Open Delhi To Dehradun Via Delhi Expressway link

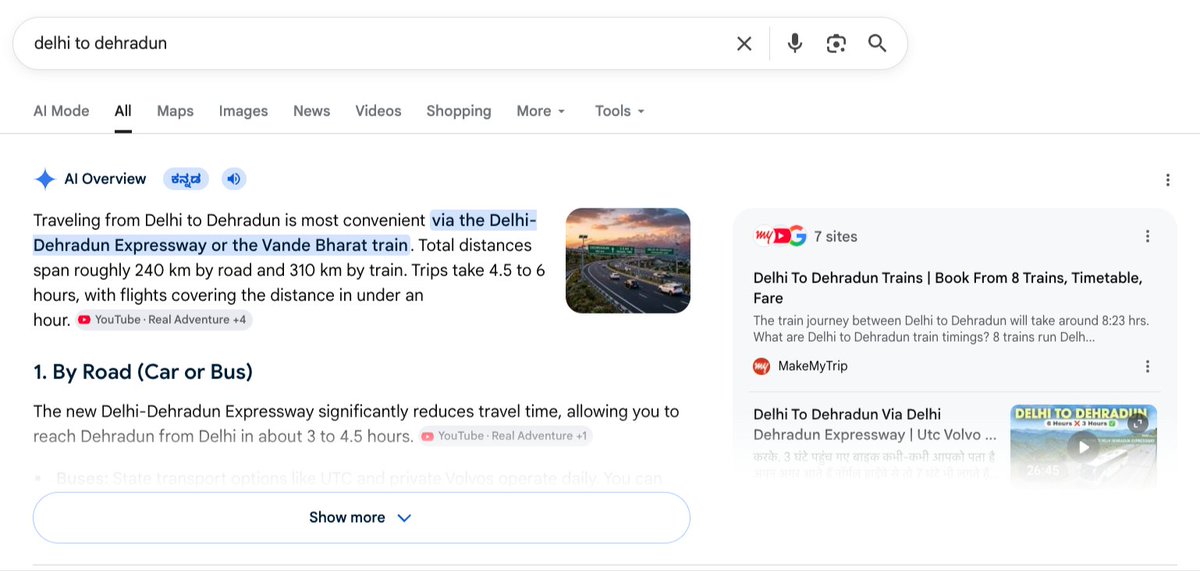[875, 425]
